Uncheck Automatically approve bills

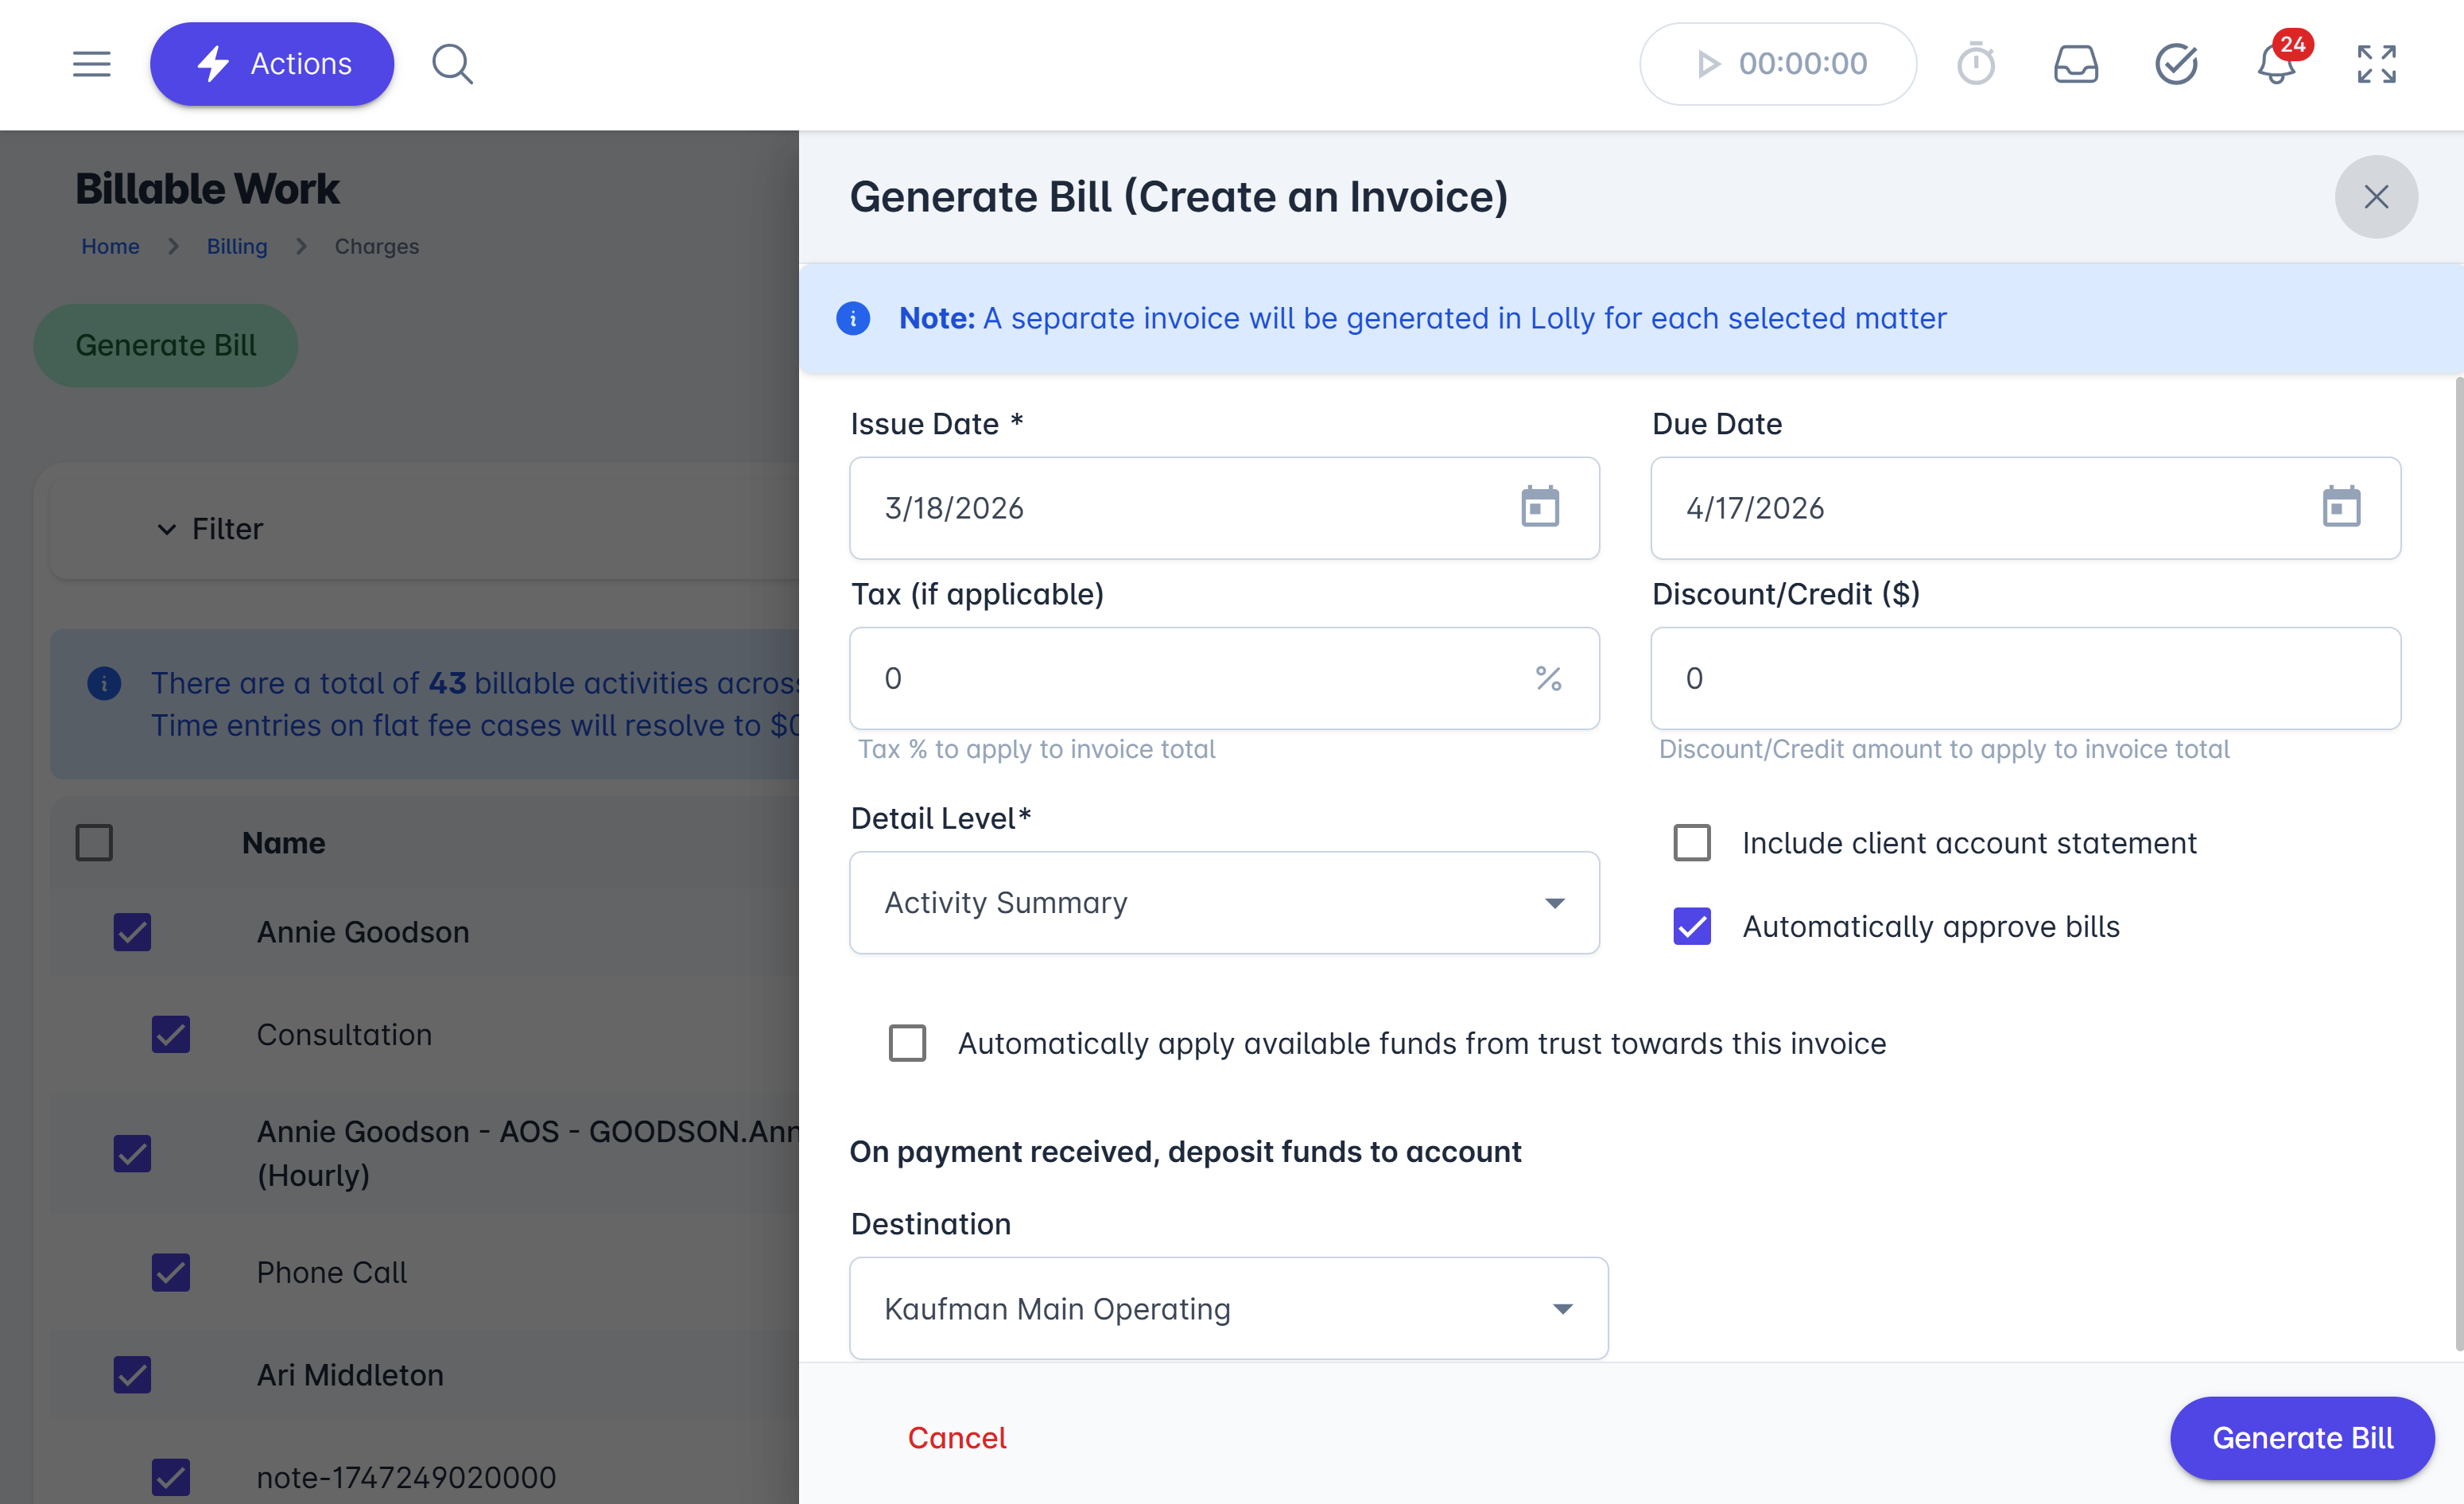coord(1692,927)
